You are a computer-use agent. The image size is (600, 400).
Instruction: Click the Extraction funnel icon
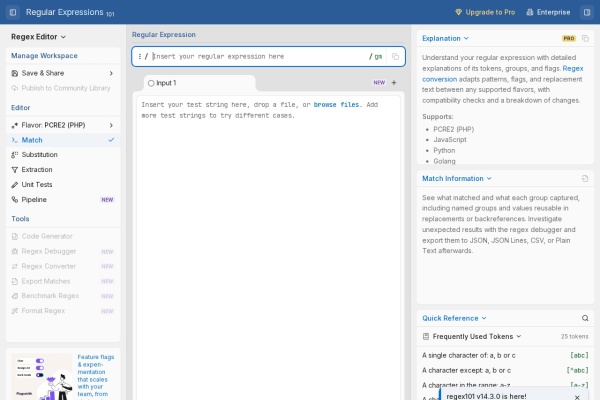tap(15, 170)
